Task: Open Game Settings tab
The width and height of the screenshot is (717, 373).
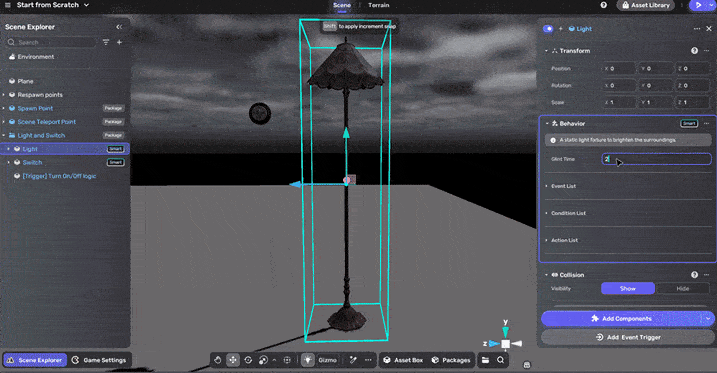Action: pyautogui.click(x=99, y=360)
